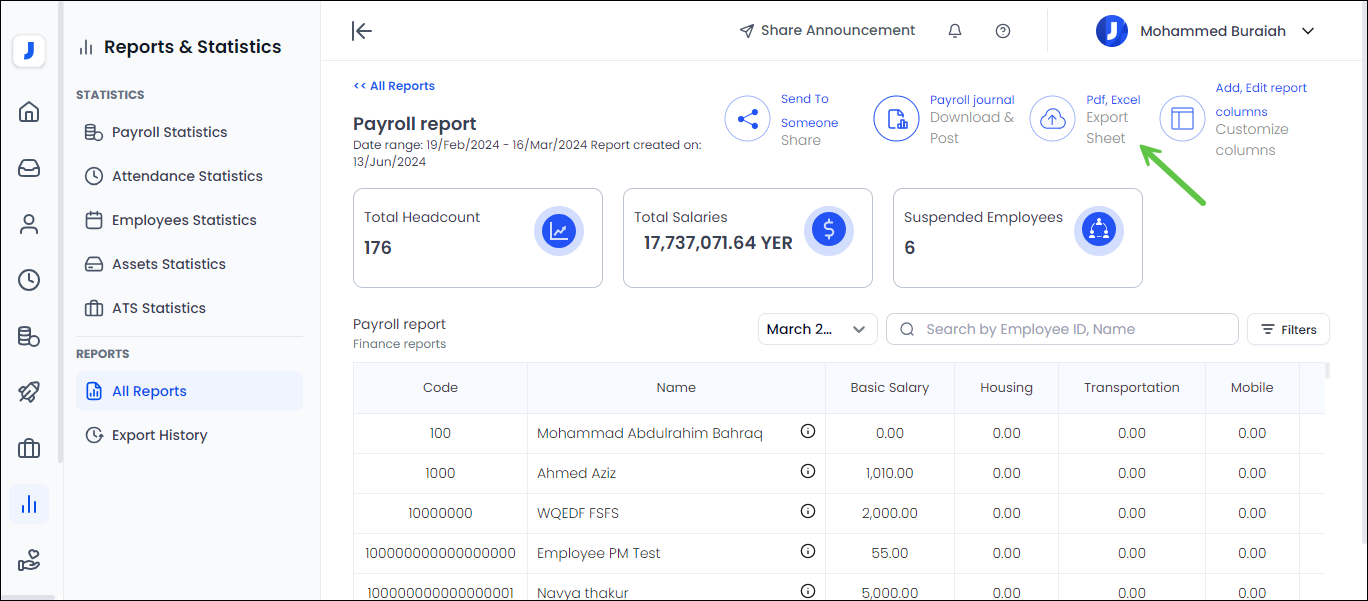Open the rocket icon in the sidebar
Screen dimensions: 1368x601
(x=29, y=392)
